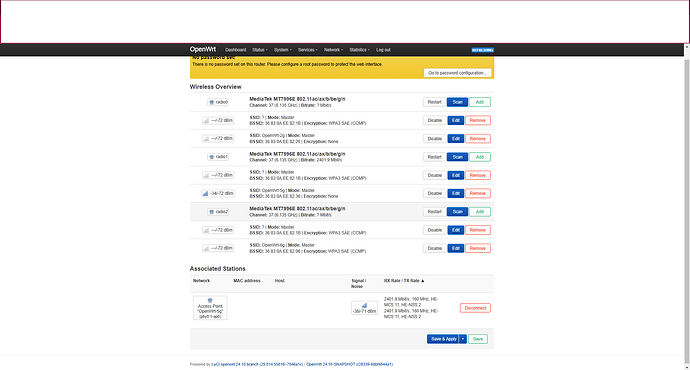Restart the radio2 device
Viewport: 690px width, 370px height.
click(x=434, y=212)
